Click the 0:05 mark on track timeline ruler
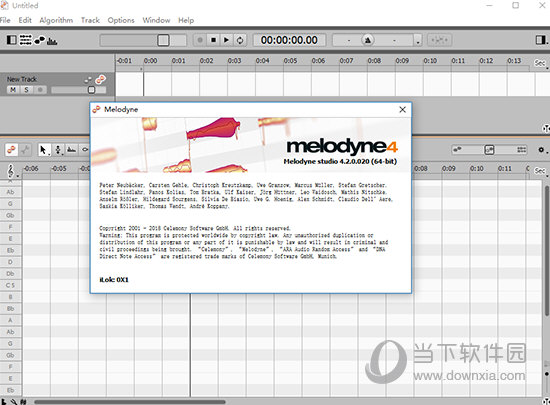Image resolution: width=550 pixels, height=405 pixels. (290, 61)
